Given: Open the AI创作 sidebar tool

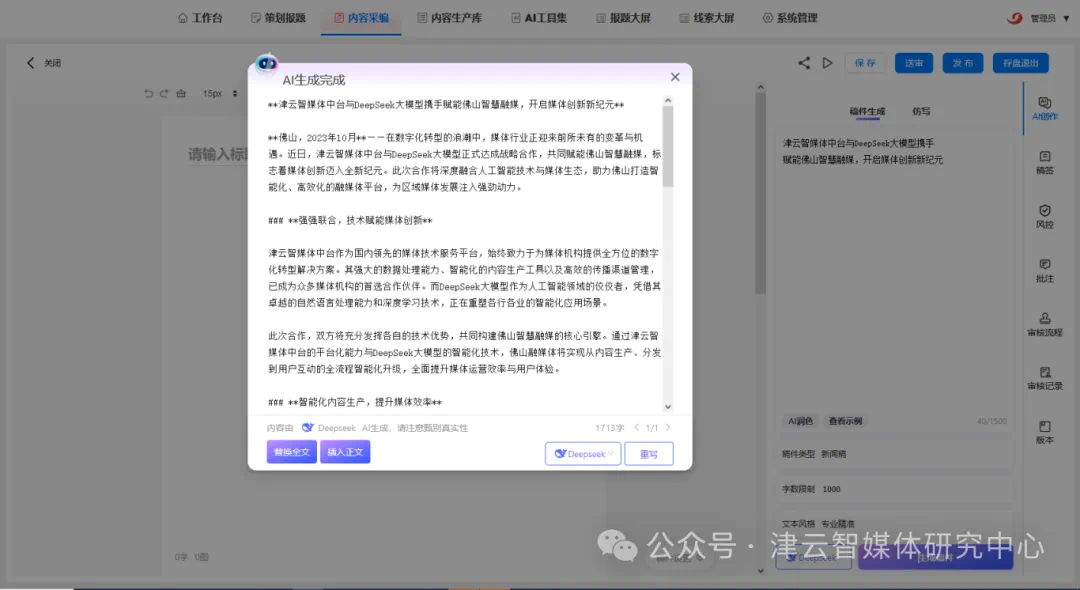Looking at the screenshot, I should 1045,109.
